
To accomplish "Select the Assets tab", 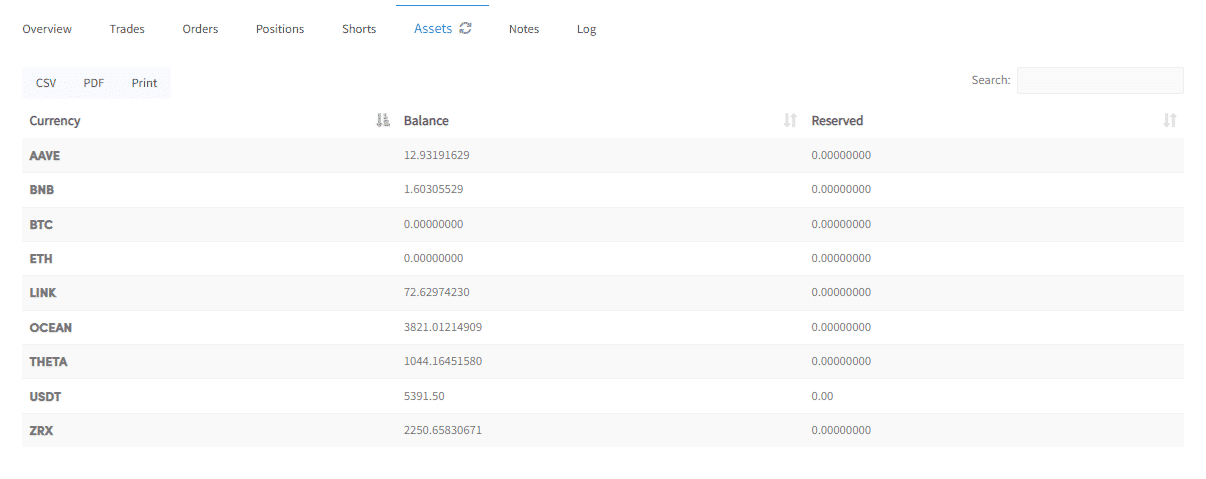I will click(433, 29).
